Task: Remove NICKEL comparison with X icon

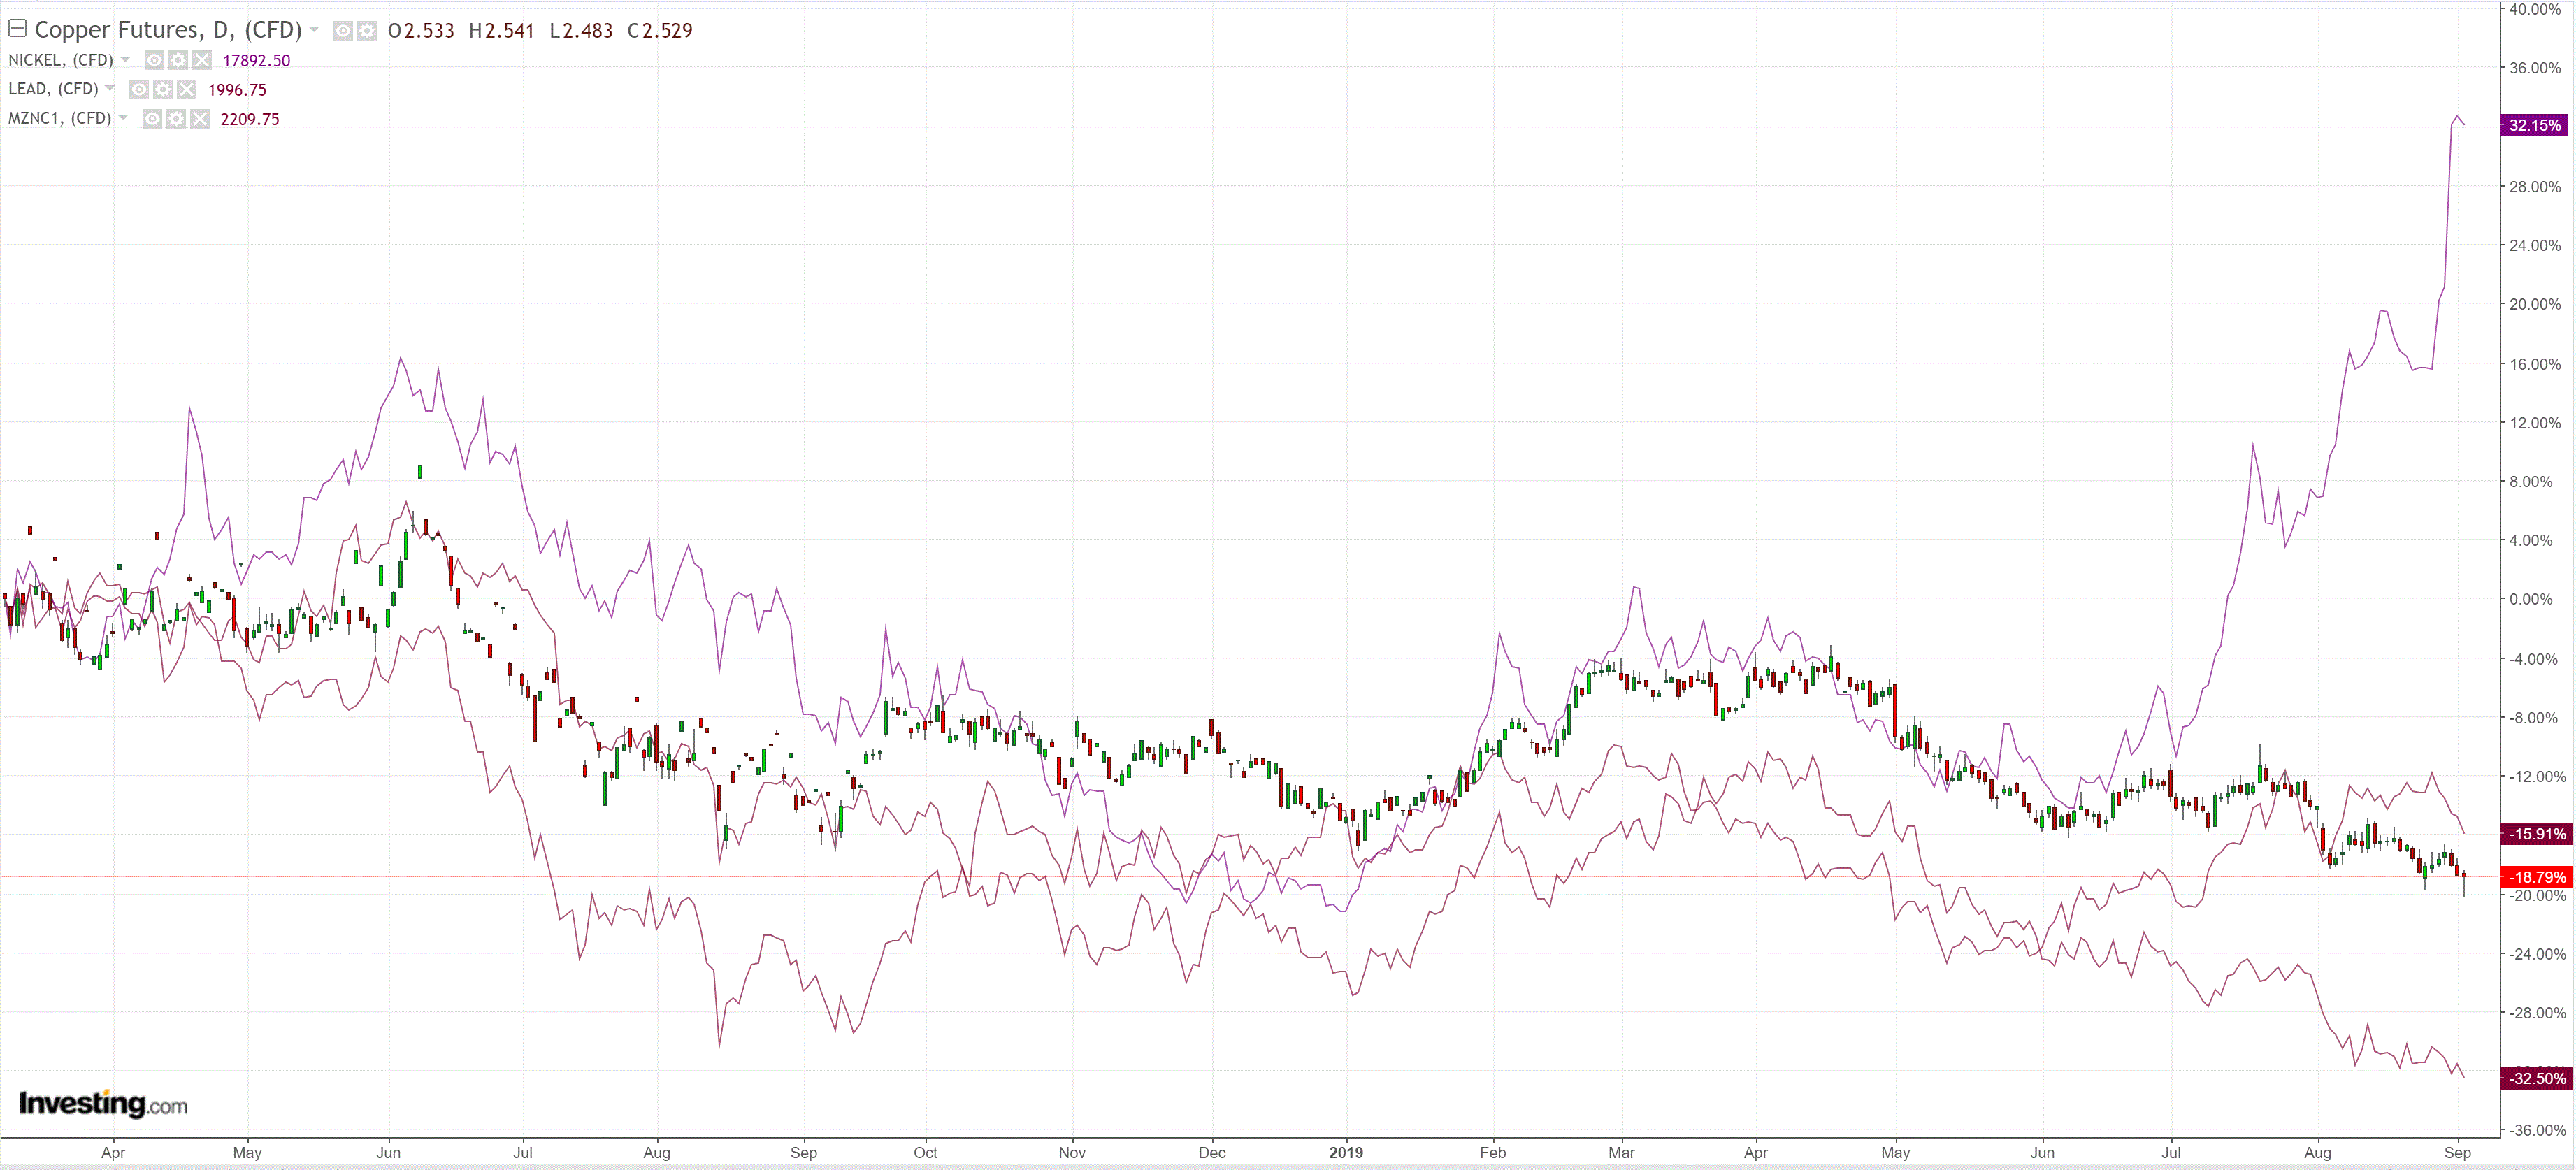Action: click(202, 60)
